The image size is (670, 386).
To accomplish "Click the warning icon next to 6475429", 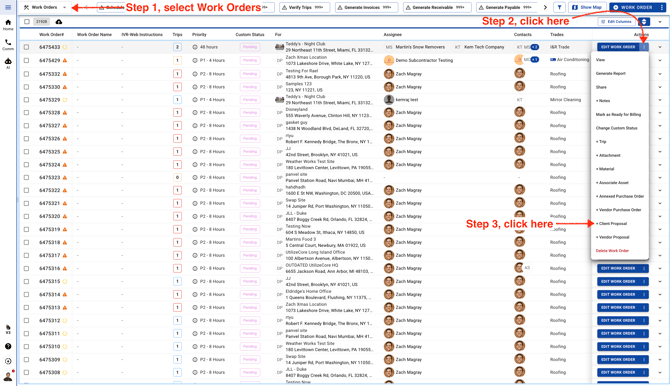I will click(65, 60).
